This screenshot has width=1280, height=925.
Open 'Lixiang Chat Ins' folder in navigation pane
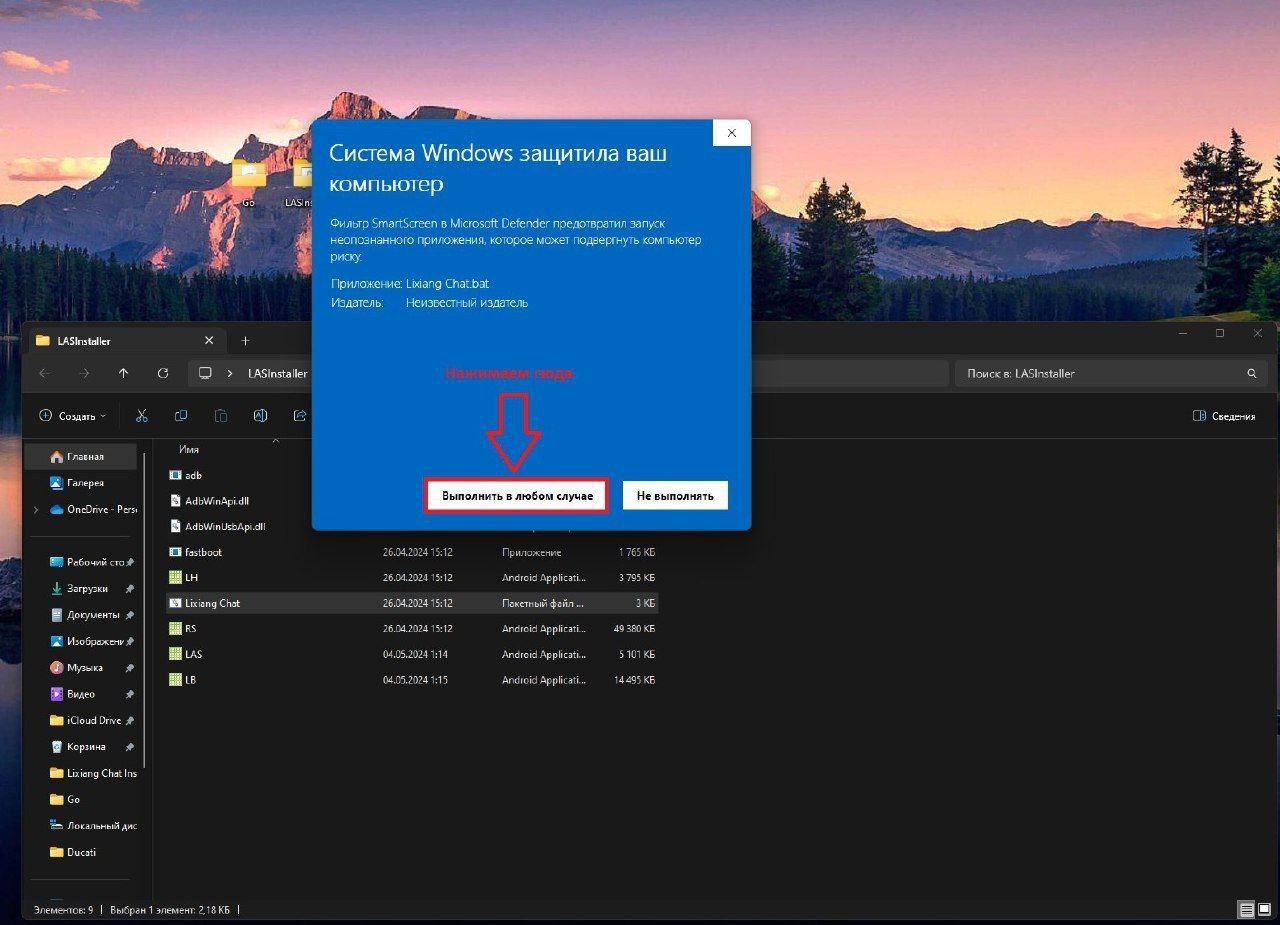pyautogui.click(x=92, y=773)
